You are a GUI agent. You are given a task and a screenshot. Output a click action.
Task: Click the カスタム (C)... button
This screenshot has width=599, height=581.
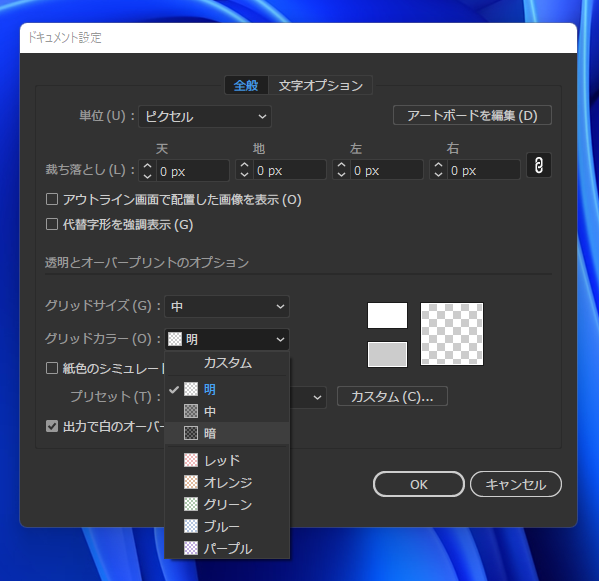[392, 397]
